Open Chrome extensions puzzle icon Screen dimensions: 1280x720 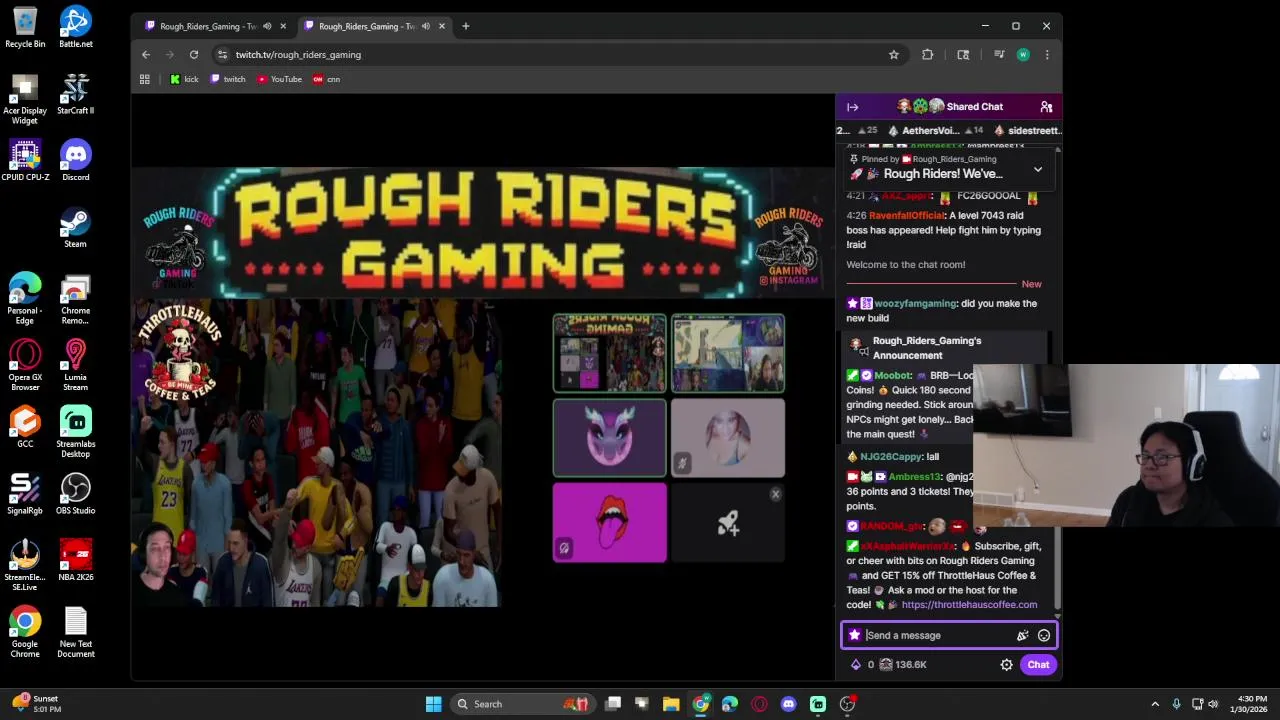(928, 55)
